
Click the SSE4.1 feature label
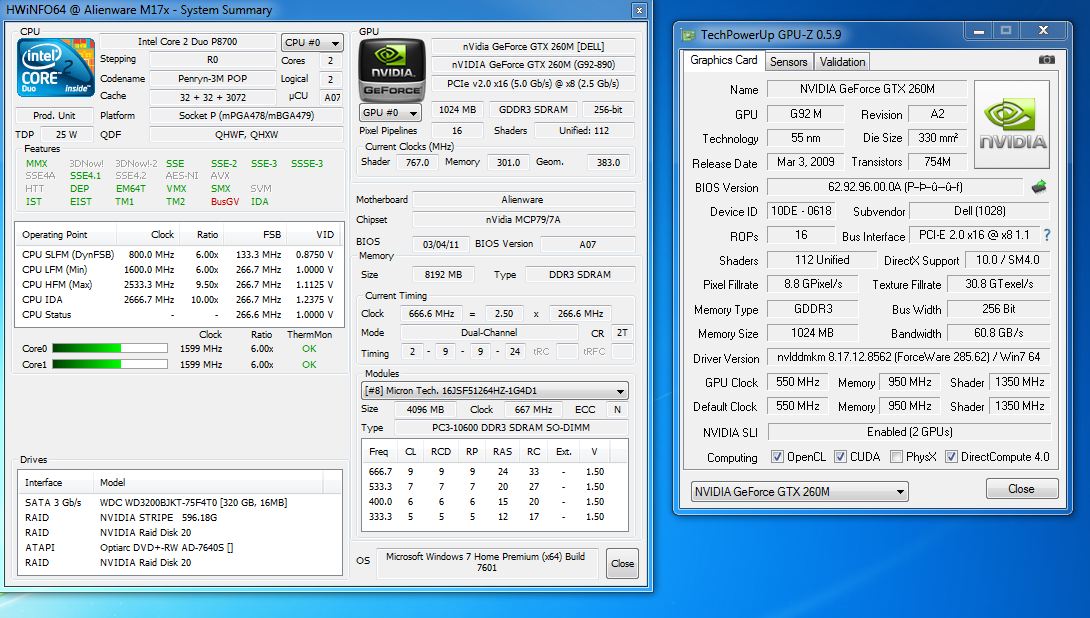pyautogui.click(x=86, y=176)
